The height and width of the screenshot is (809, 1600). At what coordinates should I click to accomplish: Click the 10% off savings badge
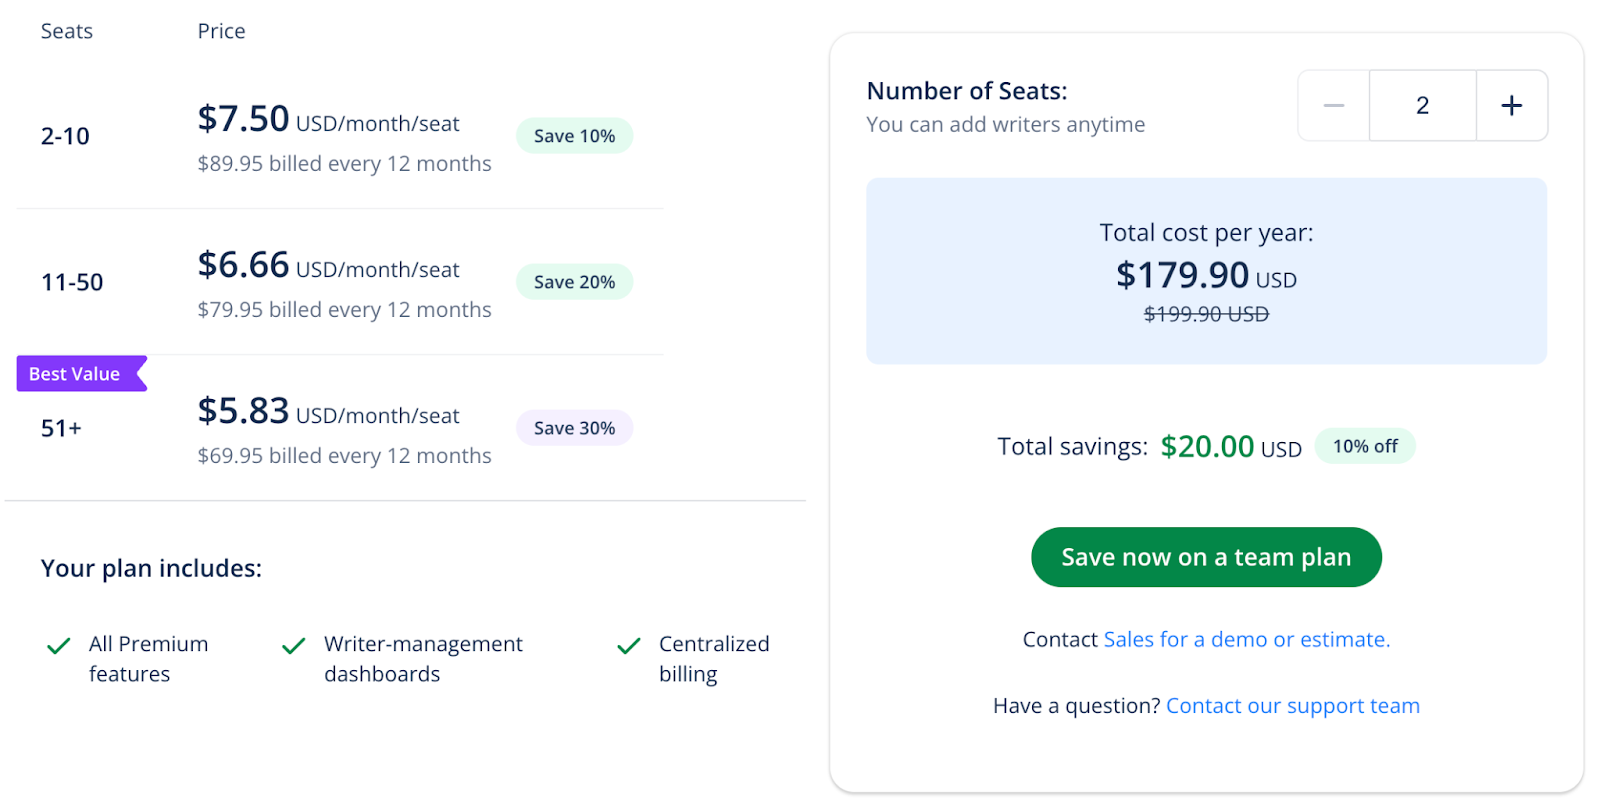click(1365, 446)
